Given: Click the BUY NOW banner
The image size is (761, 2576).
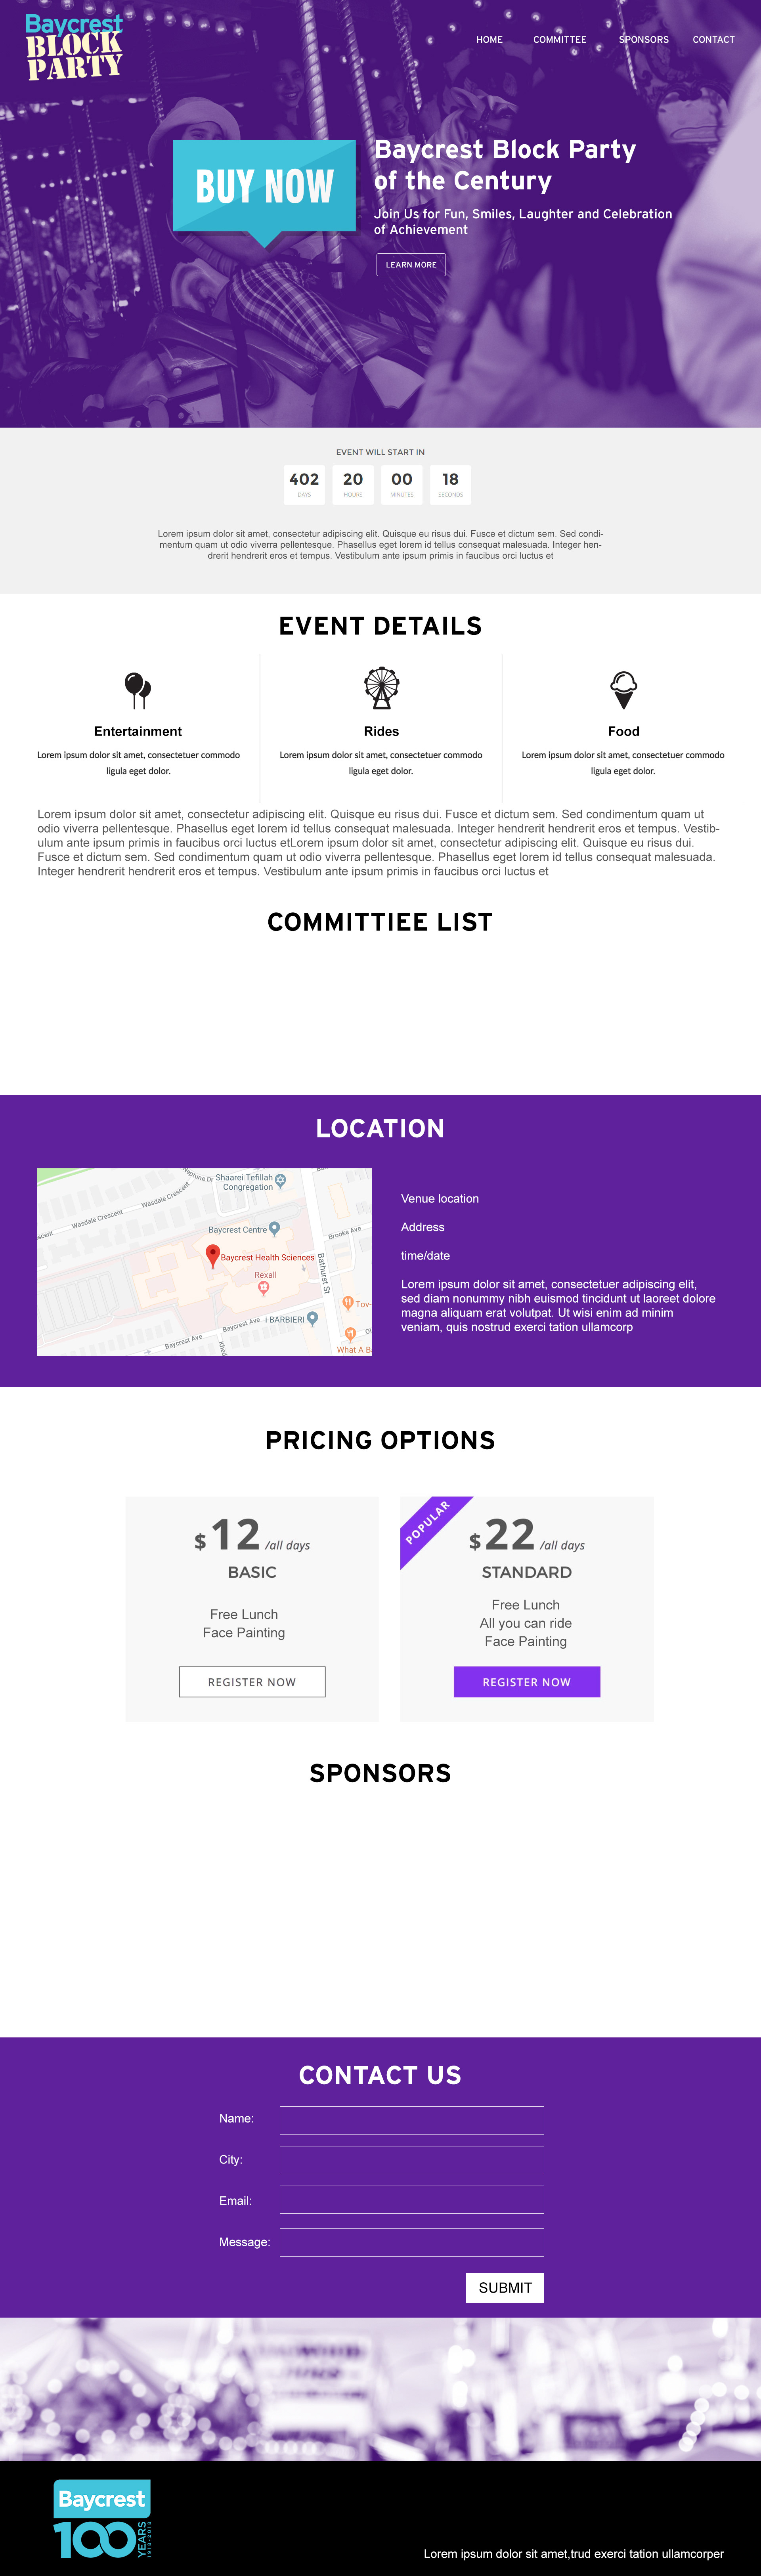Looking at the screenshot, I should [x=264, y=191].
